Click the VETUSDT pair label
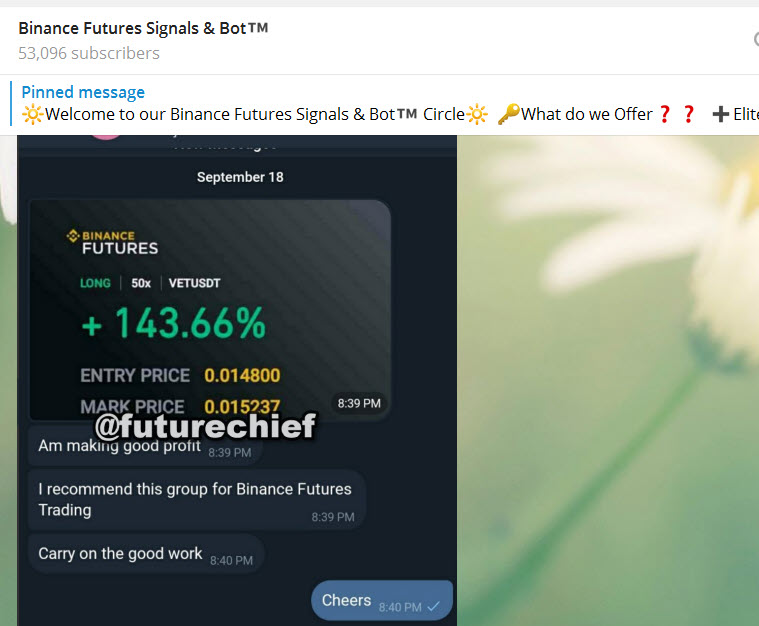Image resolution: width=759 pixels, height=626 pixels. (x=194, y=283)
